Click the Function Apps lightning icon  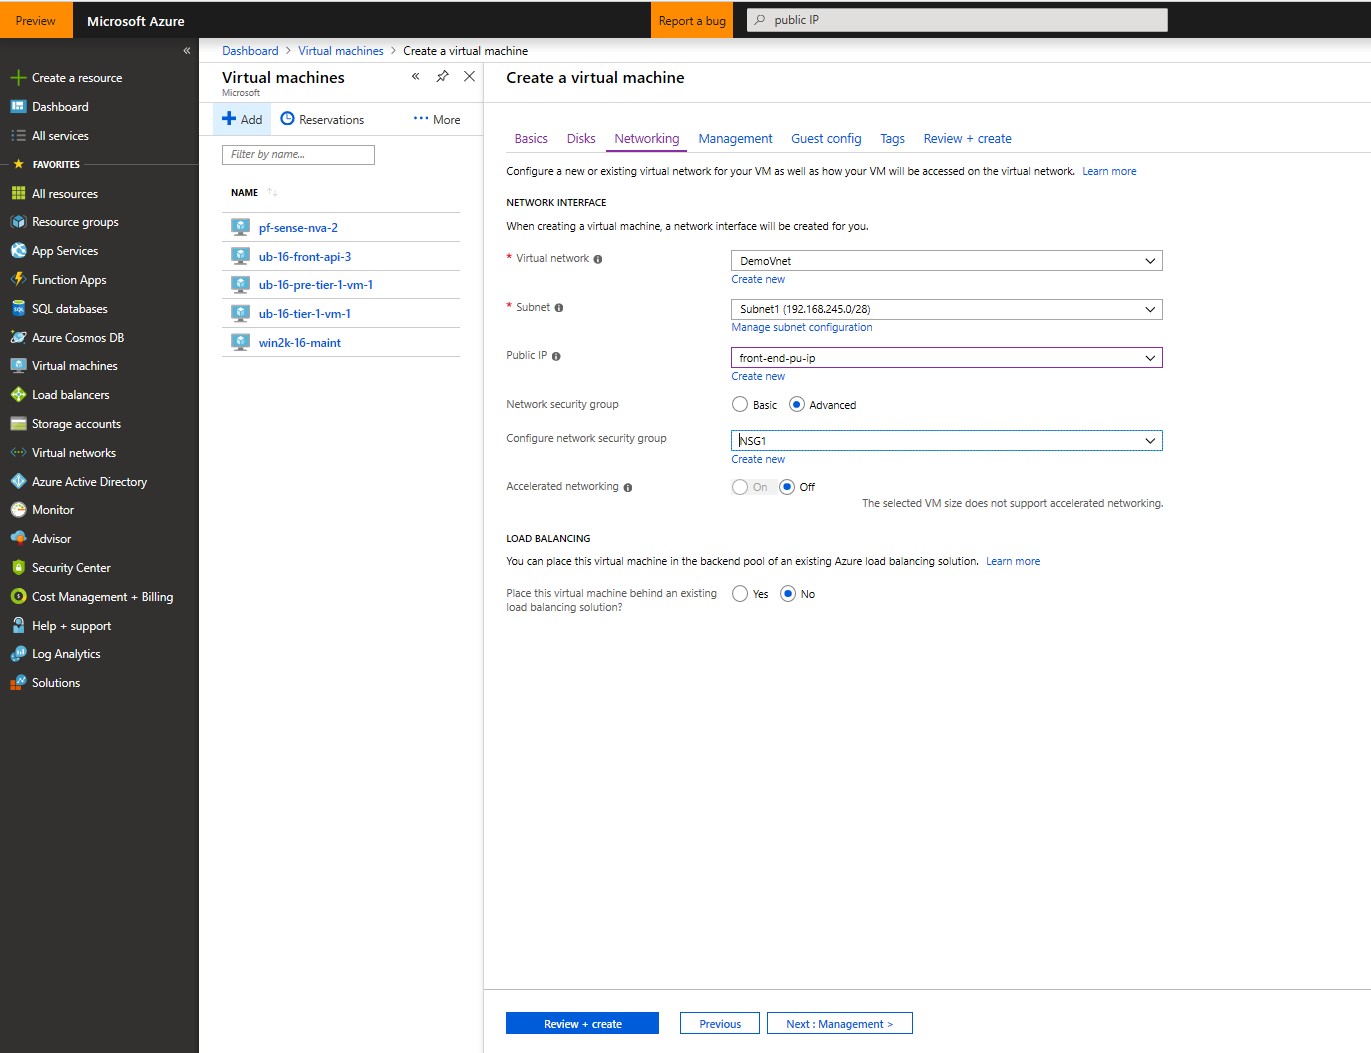tap(18, 280)
